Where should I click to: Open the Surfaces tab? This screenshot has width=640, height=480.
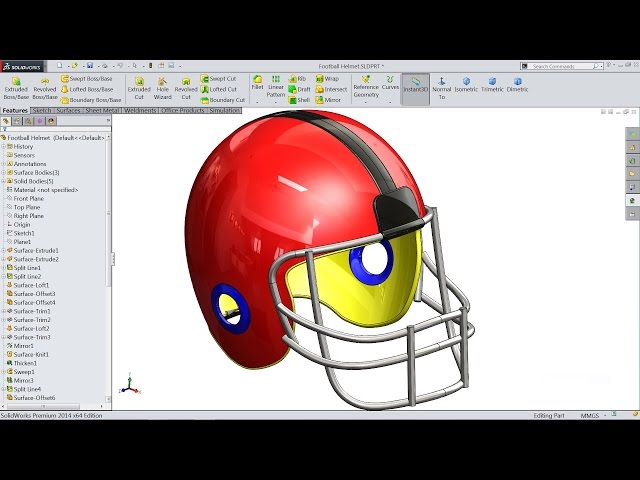[x=68, y=111]
